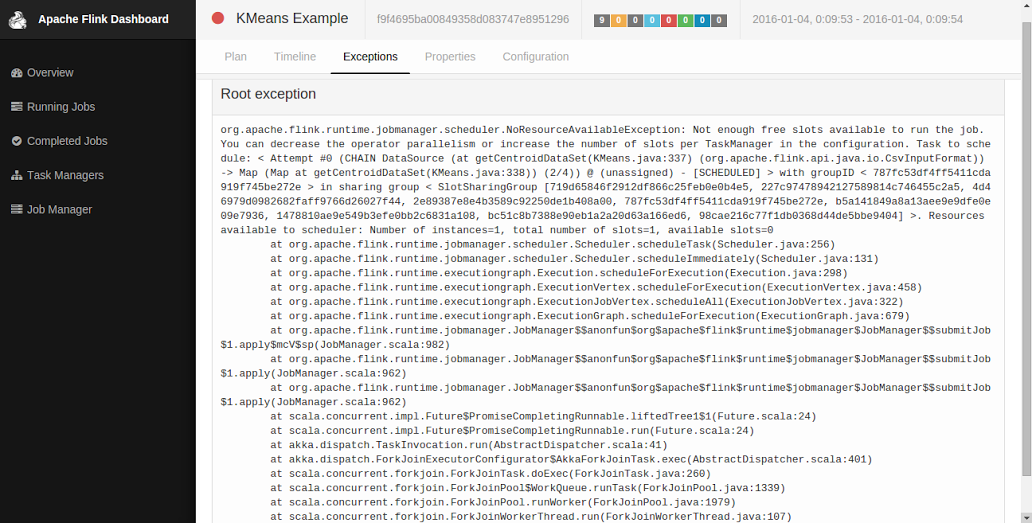Screen dimensions: 1032x523
Task: Click the liftedTree1$1(Future.scala:24) line
Action: tap(544, 417)
